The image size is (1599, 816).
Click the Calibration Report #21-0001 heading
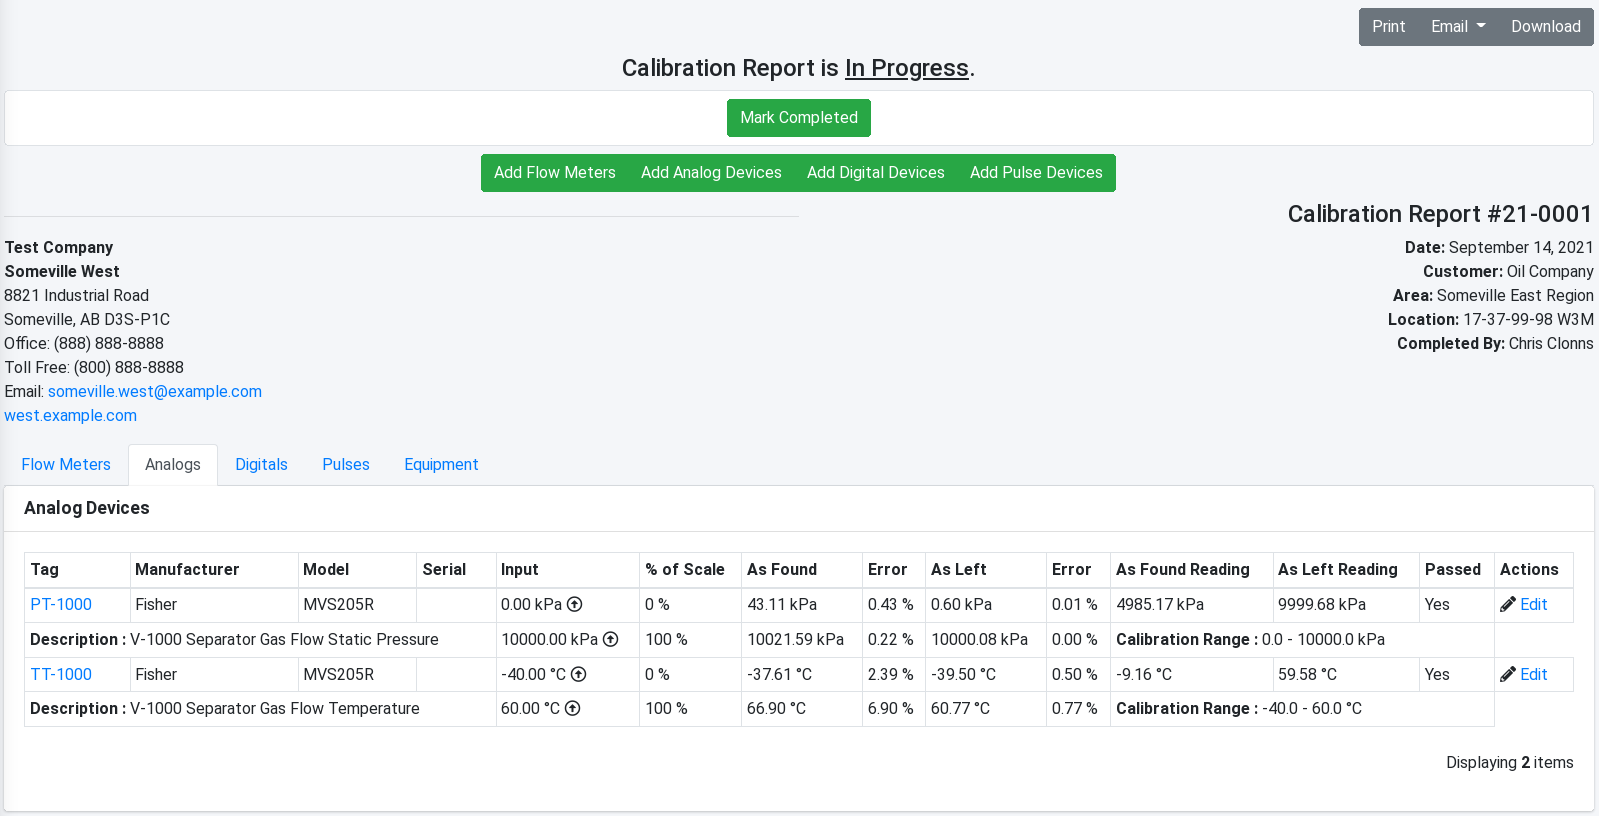1439,214
